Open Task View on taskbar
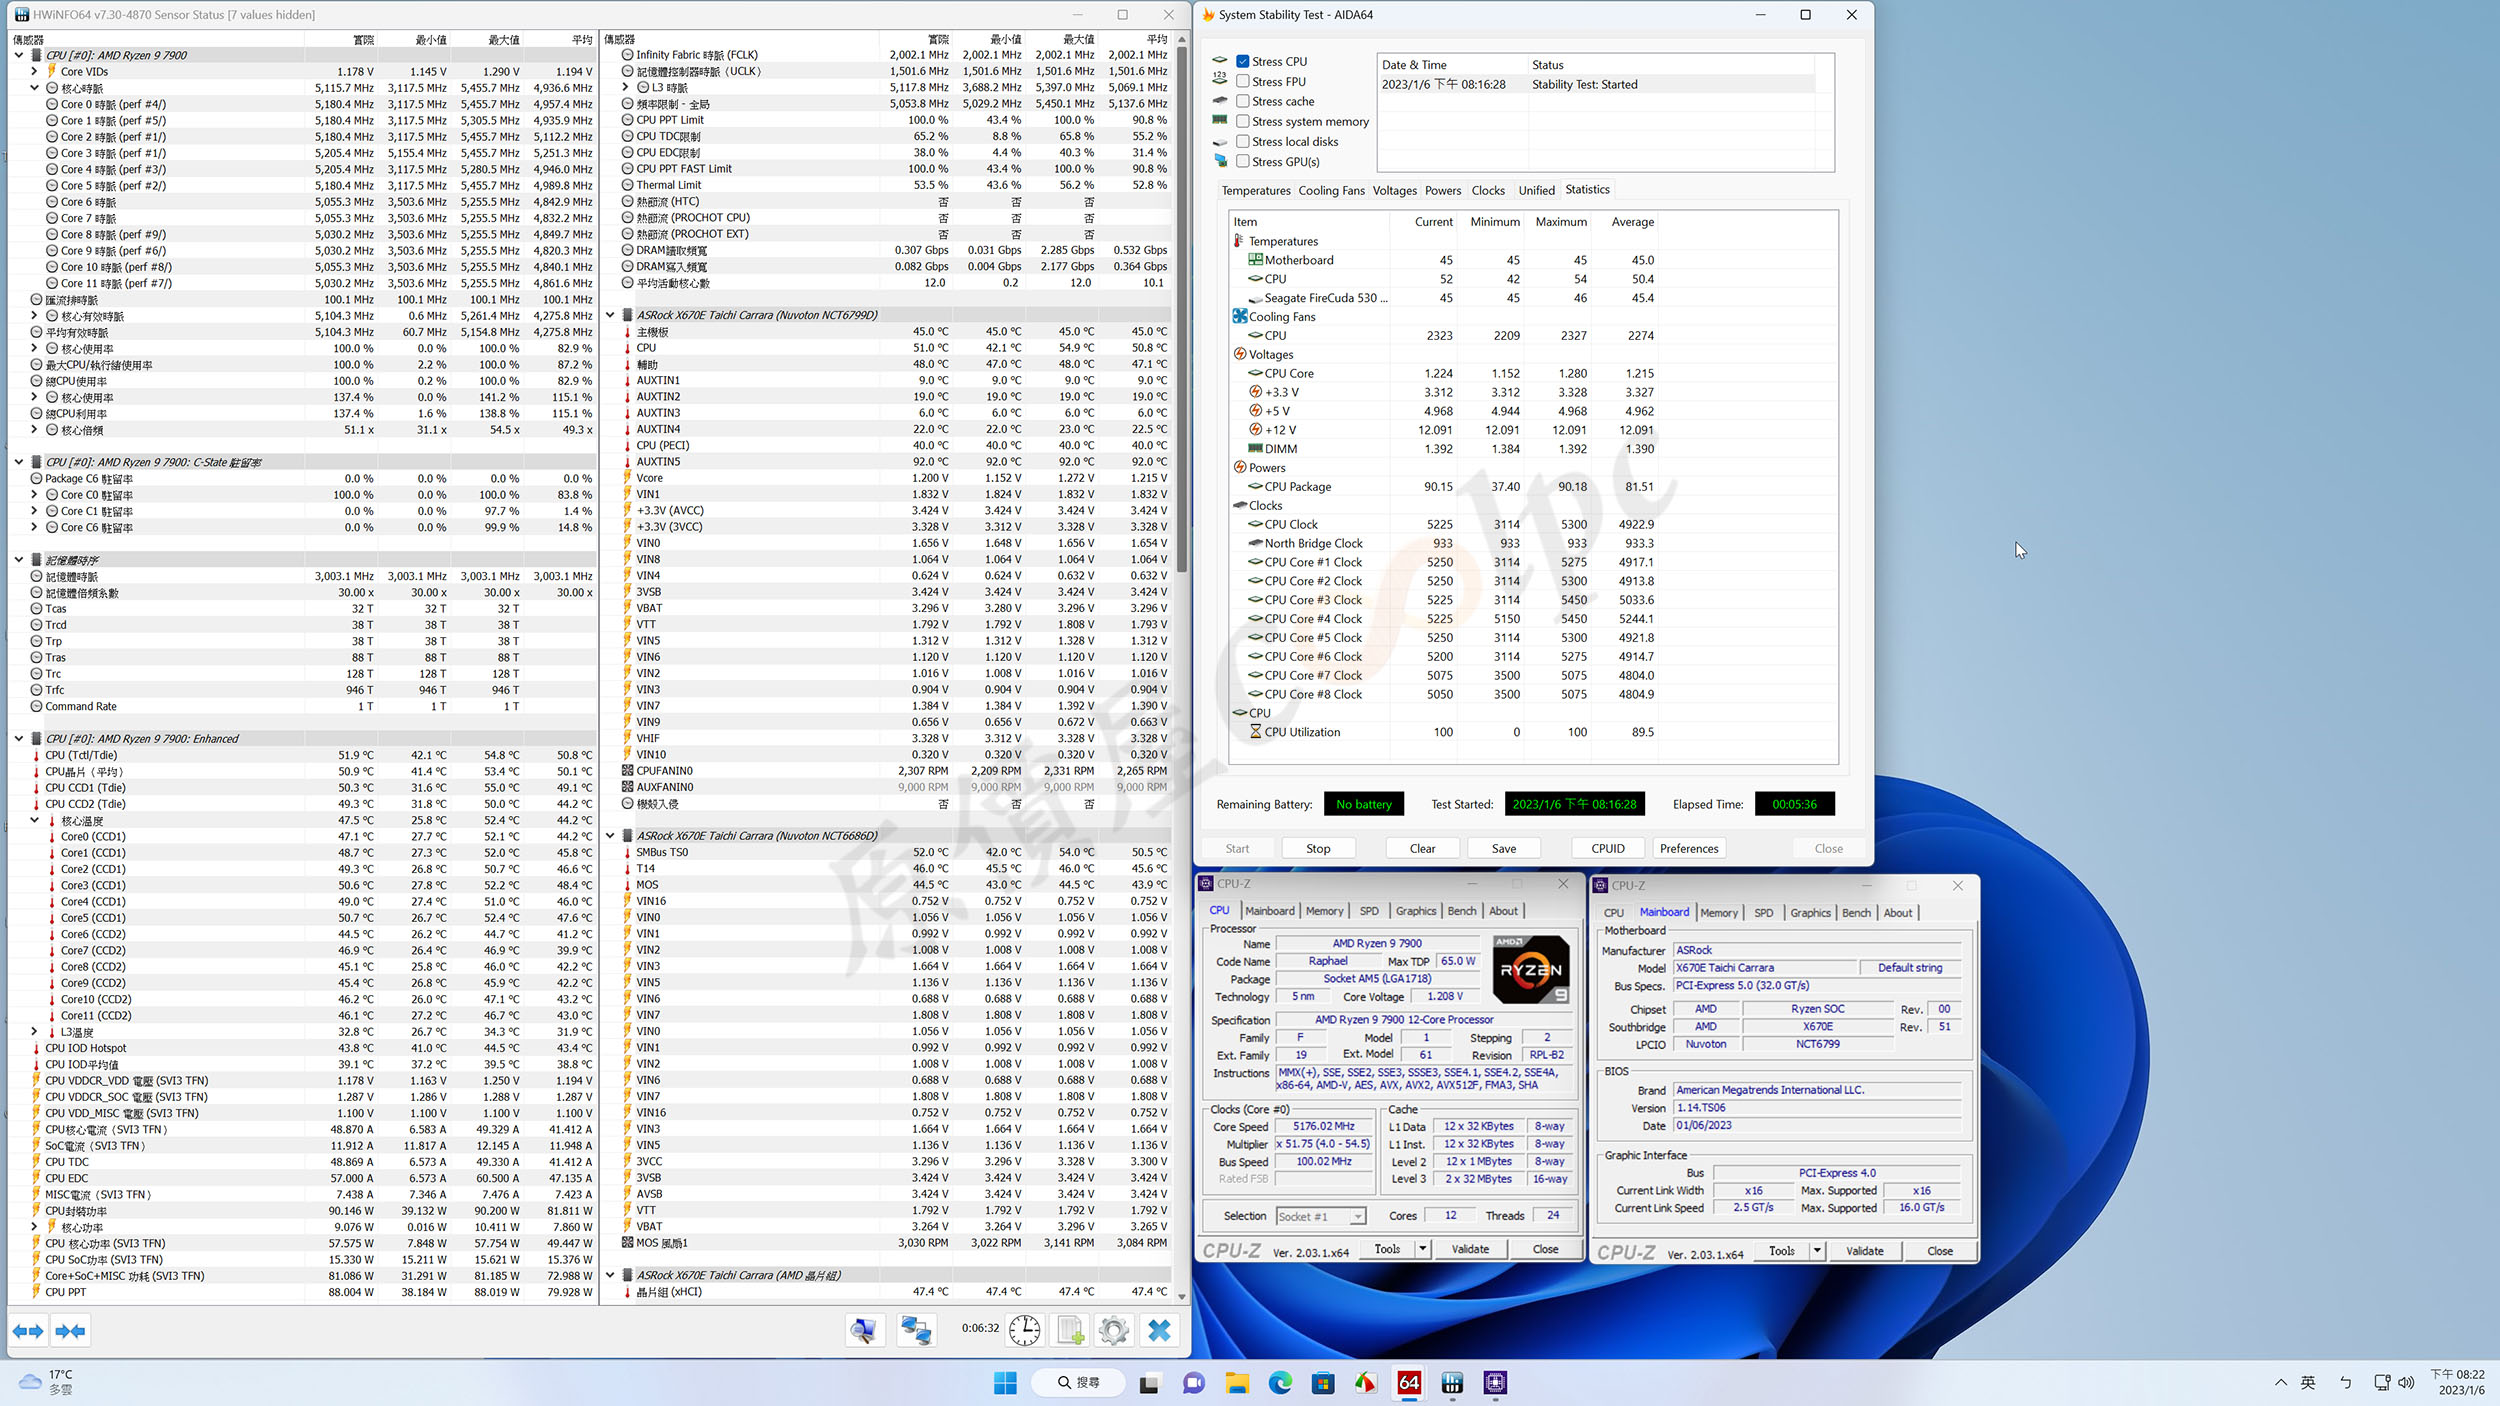 [x=1149, y=1383]
